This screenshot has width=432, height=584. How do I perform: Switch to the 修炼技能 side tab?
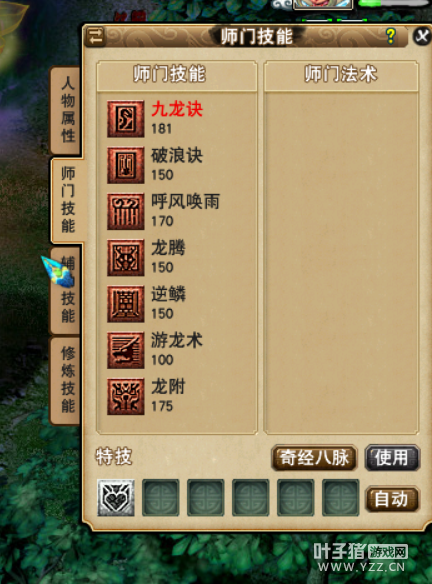click(66, 381)
